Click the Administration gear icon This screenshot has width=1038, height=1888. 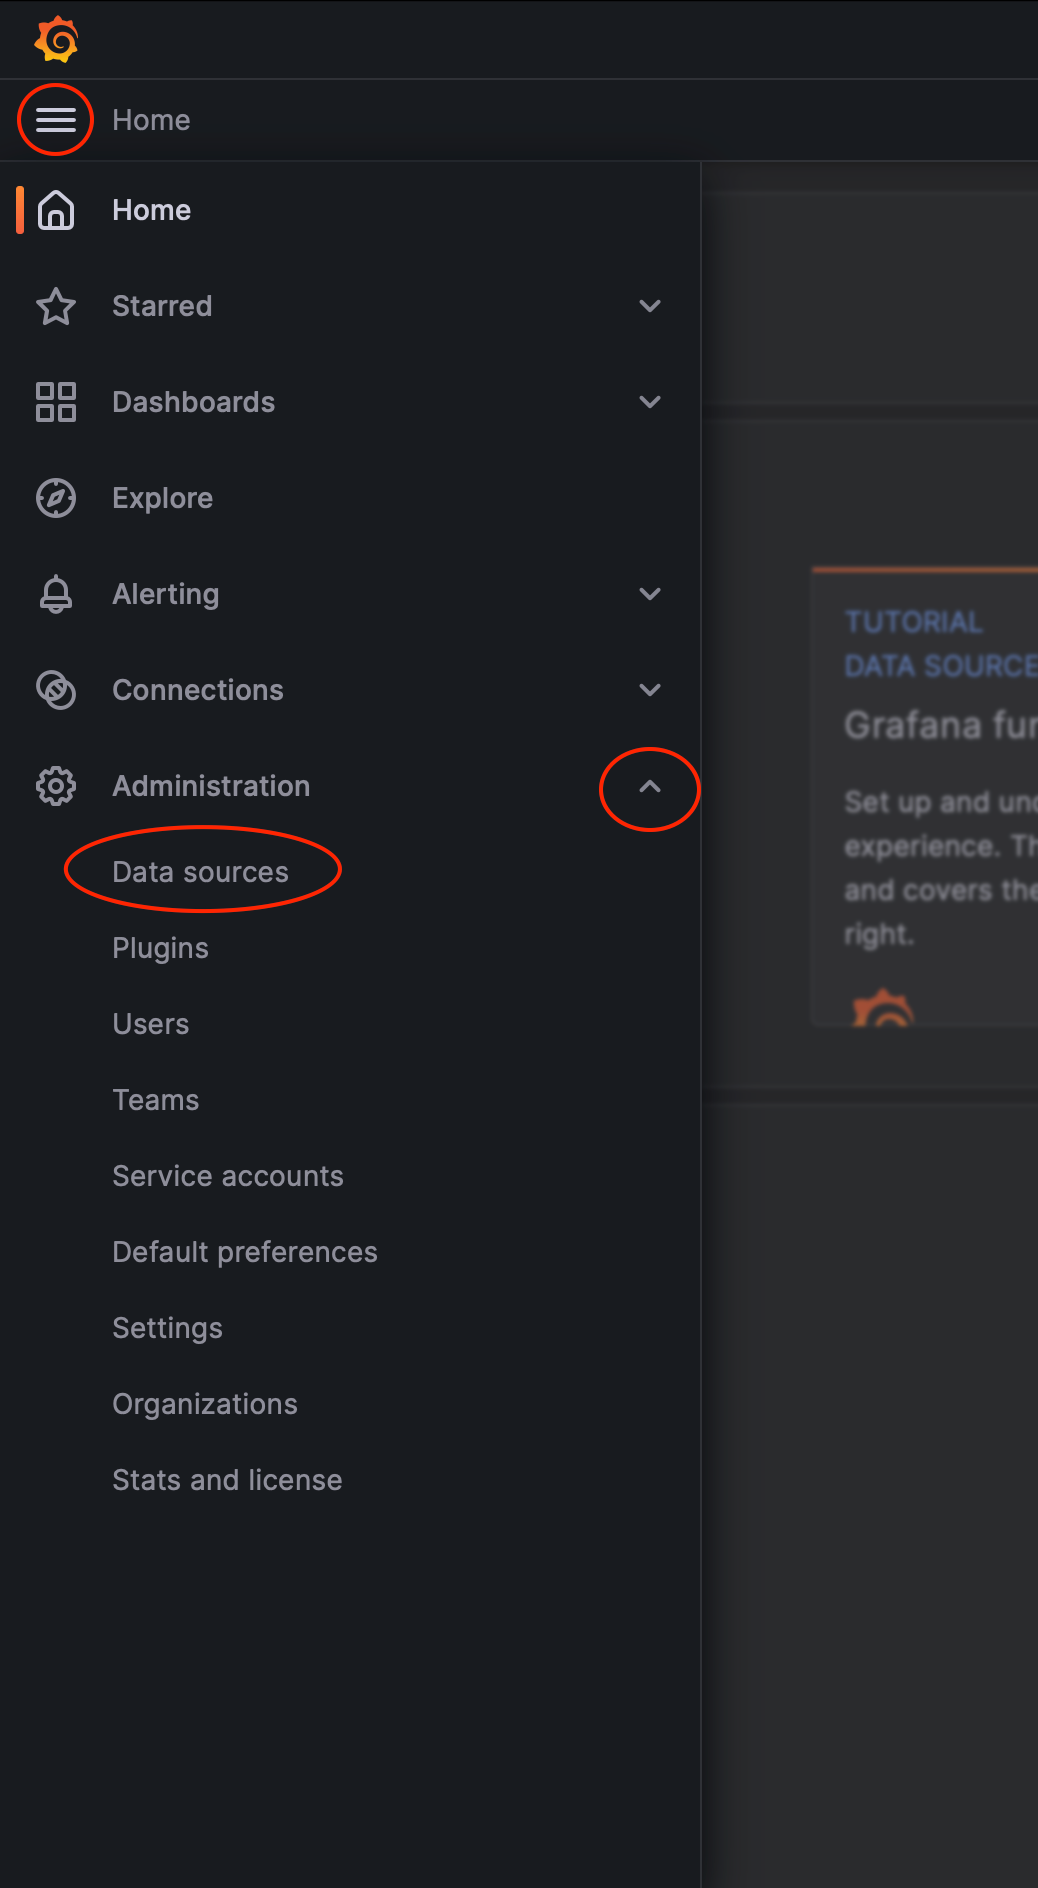[x=56, y=786]
